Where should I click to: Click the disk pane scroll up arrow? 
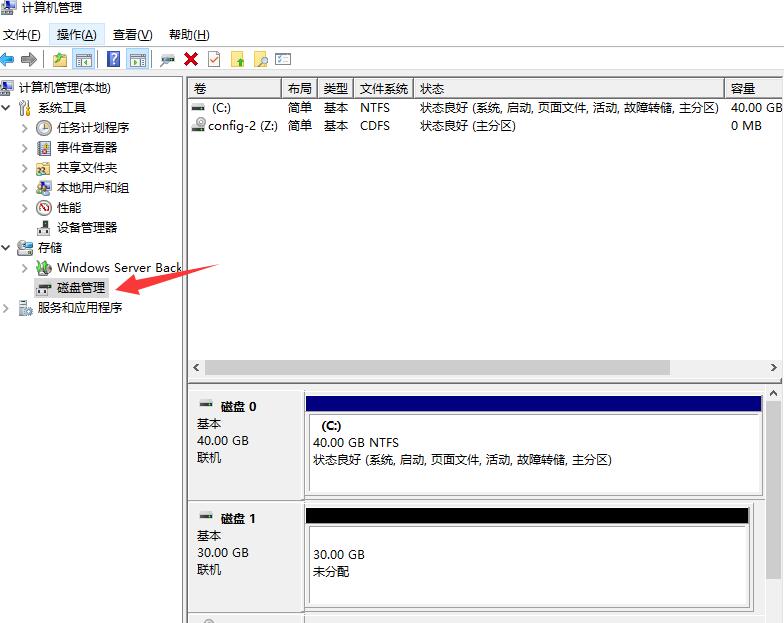[774, 394]
